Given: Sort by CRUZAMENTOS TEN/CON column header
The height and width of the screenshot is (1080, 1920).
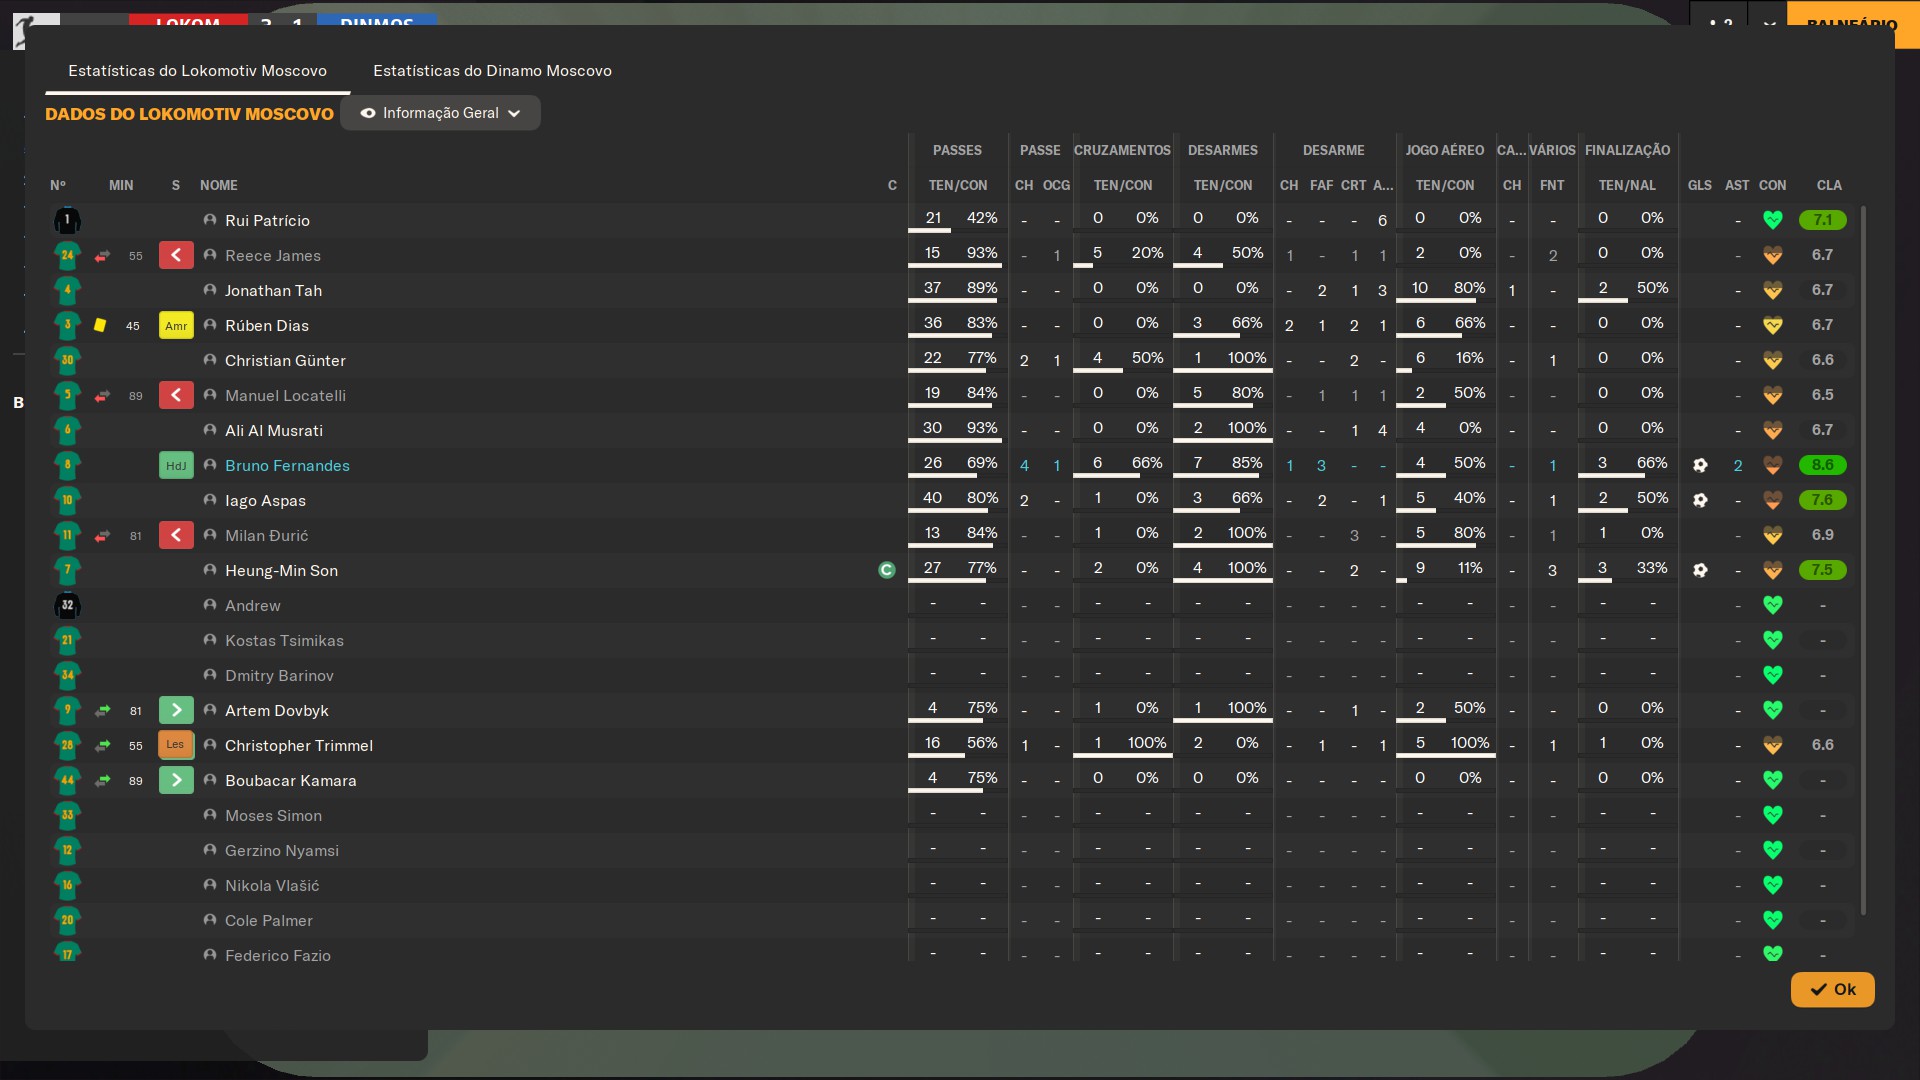Looking at the screenshot, I should [1123, 185].
